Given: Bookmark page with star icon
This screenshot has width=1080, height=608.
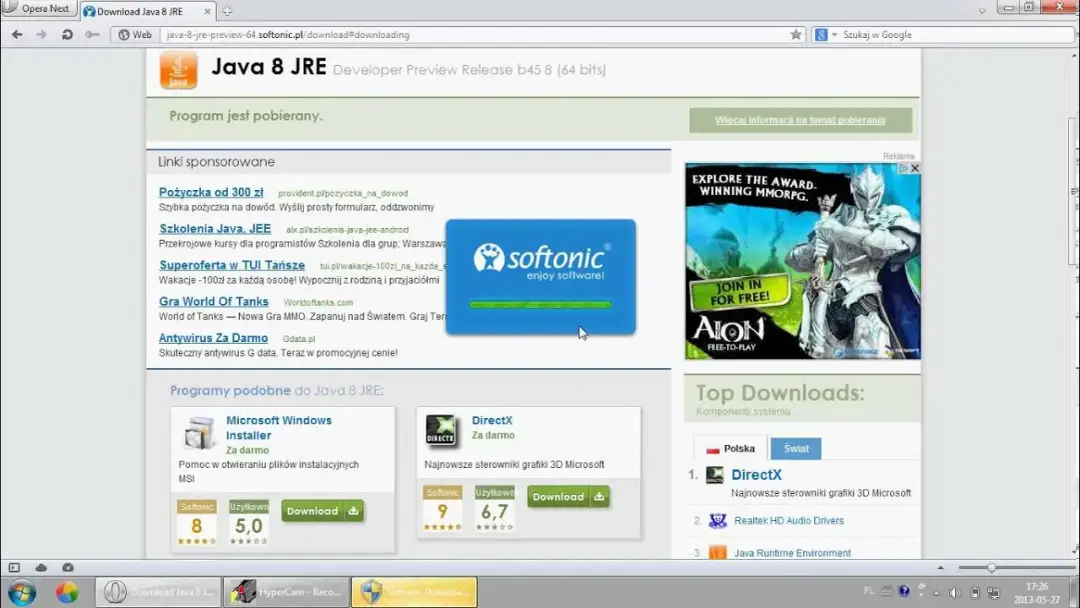Looking at the screenshot, I should click(796, 34).
